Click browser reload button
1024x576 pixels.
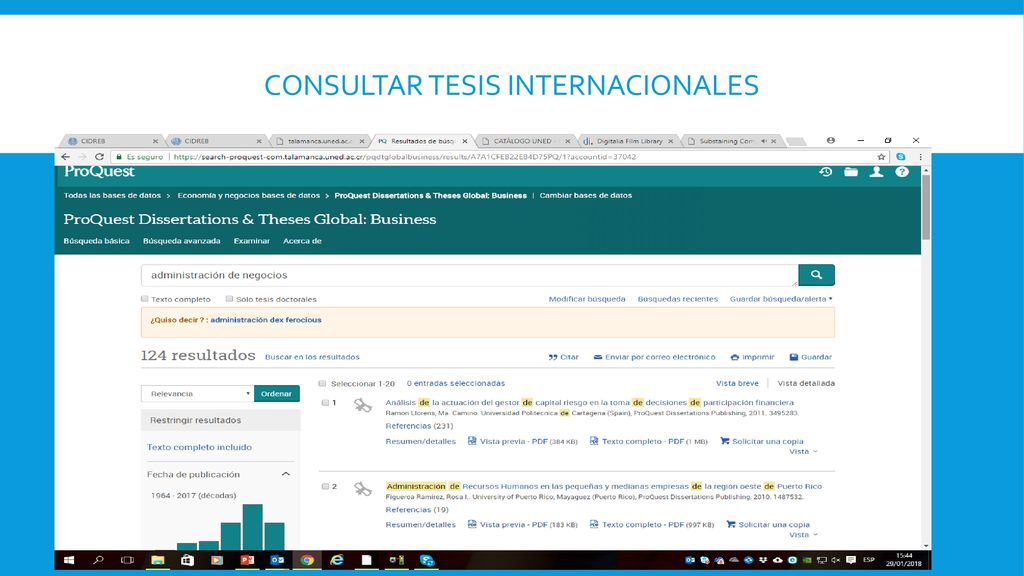coord(99,157)
